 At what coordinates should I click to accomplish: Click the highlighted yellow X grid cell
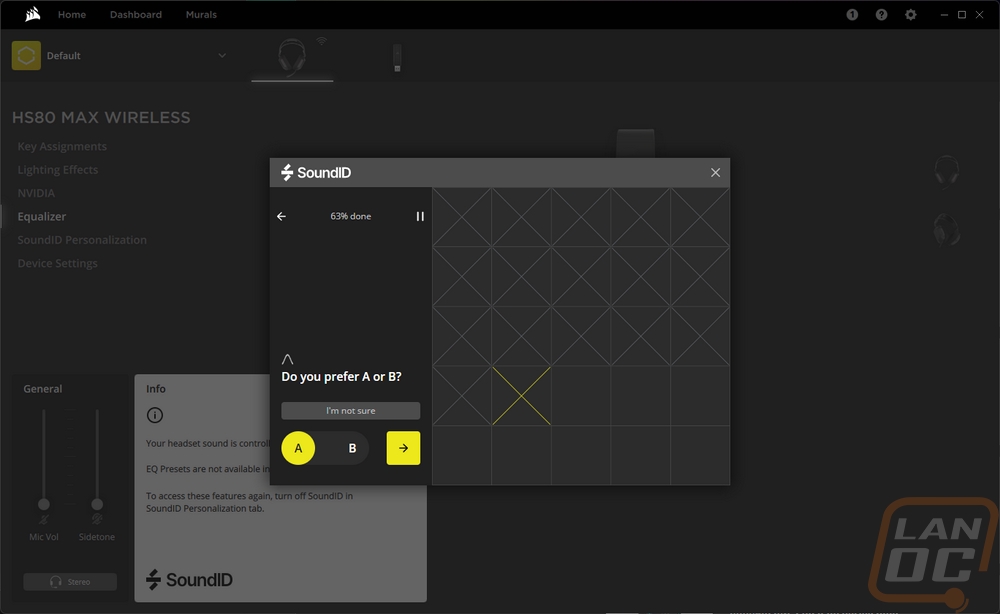click(x=521, y=396)
